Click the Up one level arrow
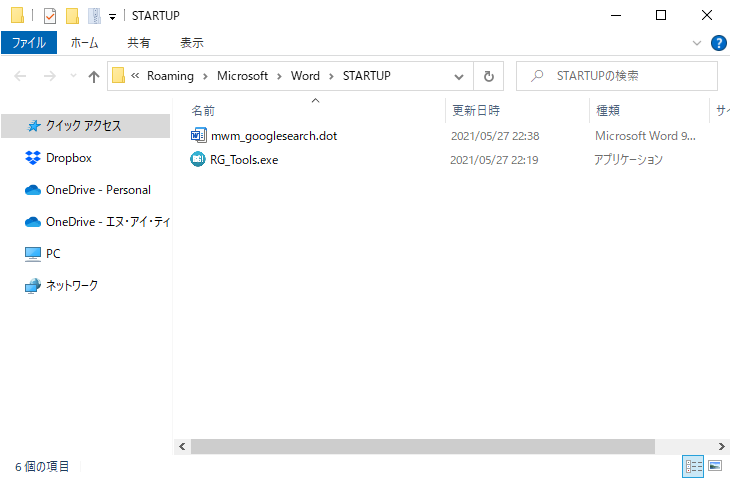731x479 pixels. click(94, 76)
